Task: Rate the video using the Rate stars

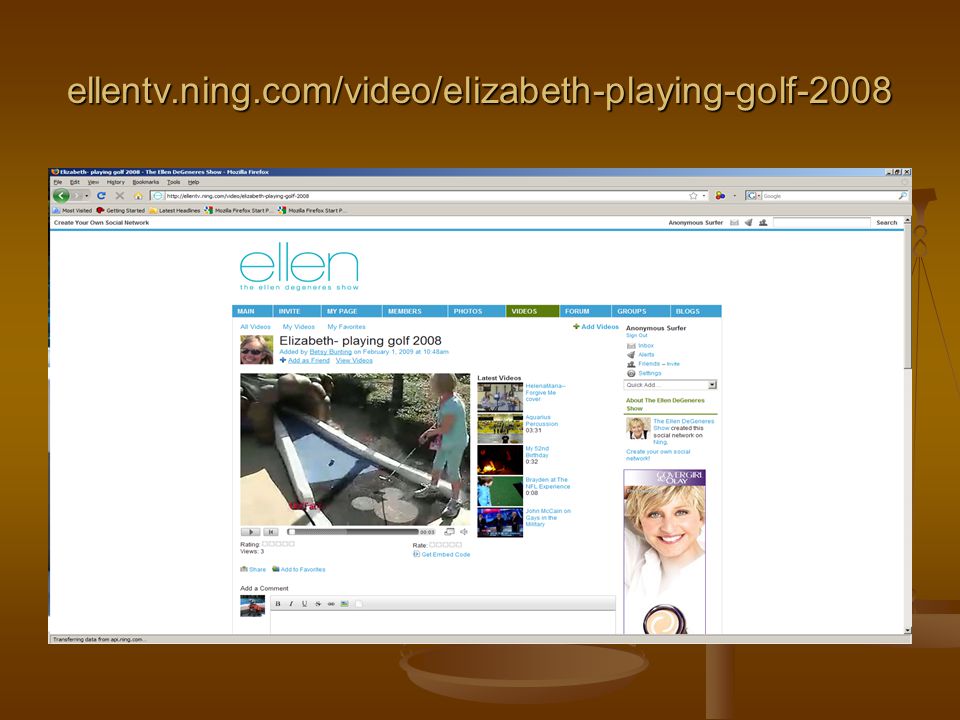Action: tap(446, 544)
